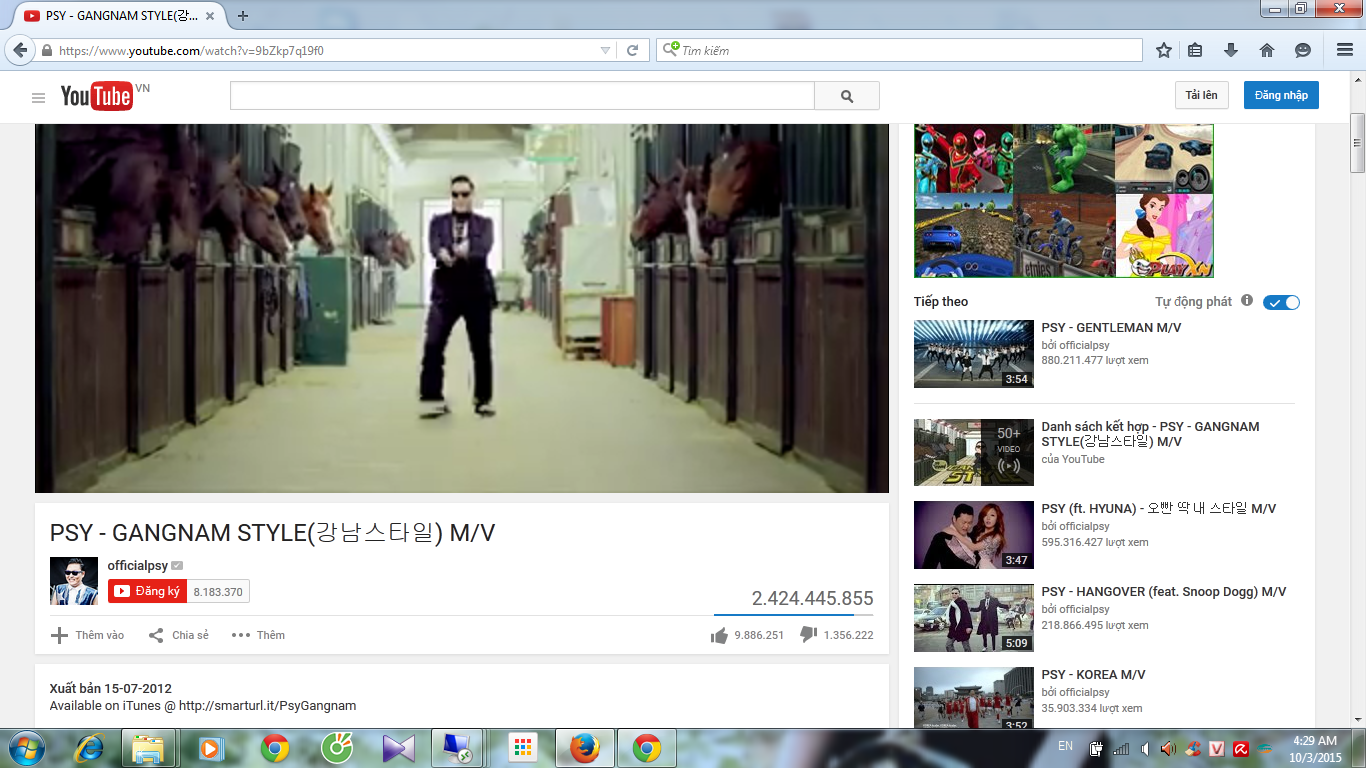Click the power plug tray icon
The width and height of the screenshot is (1366, 768).
pyautogui.click(x=1096, y=748)
